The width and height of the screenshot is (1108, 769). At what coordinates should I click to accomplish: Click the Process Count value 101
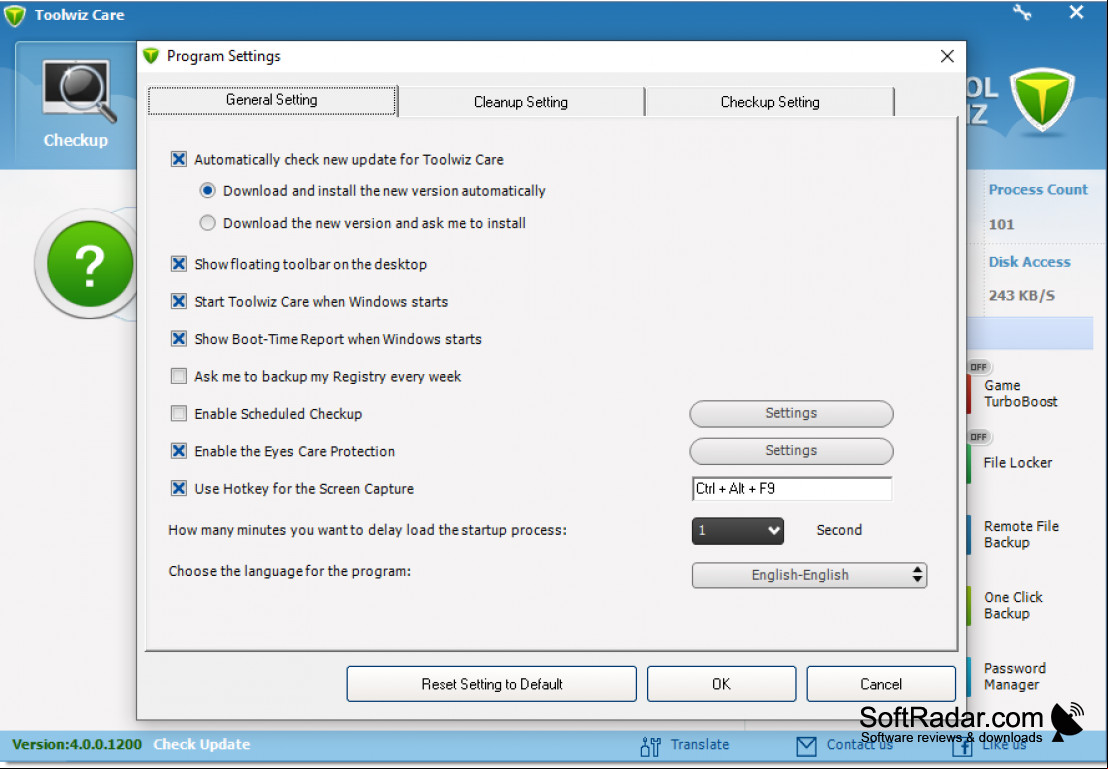(x=1001, y=225)
